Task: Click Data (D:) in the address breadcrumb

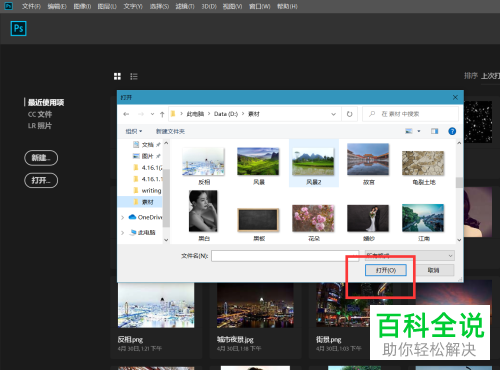Action: point(226,114)
